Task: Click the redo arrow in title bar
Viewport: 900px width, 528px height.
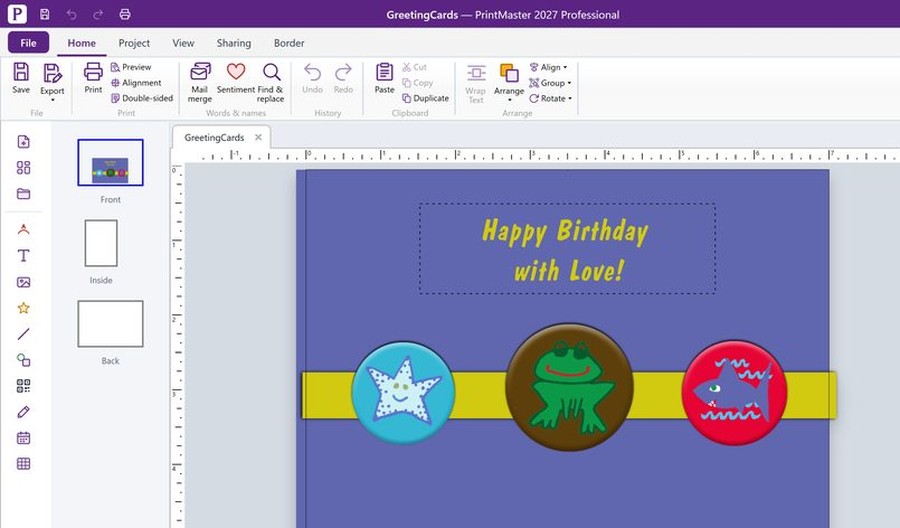Action: coord(98,14)
